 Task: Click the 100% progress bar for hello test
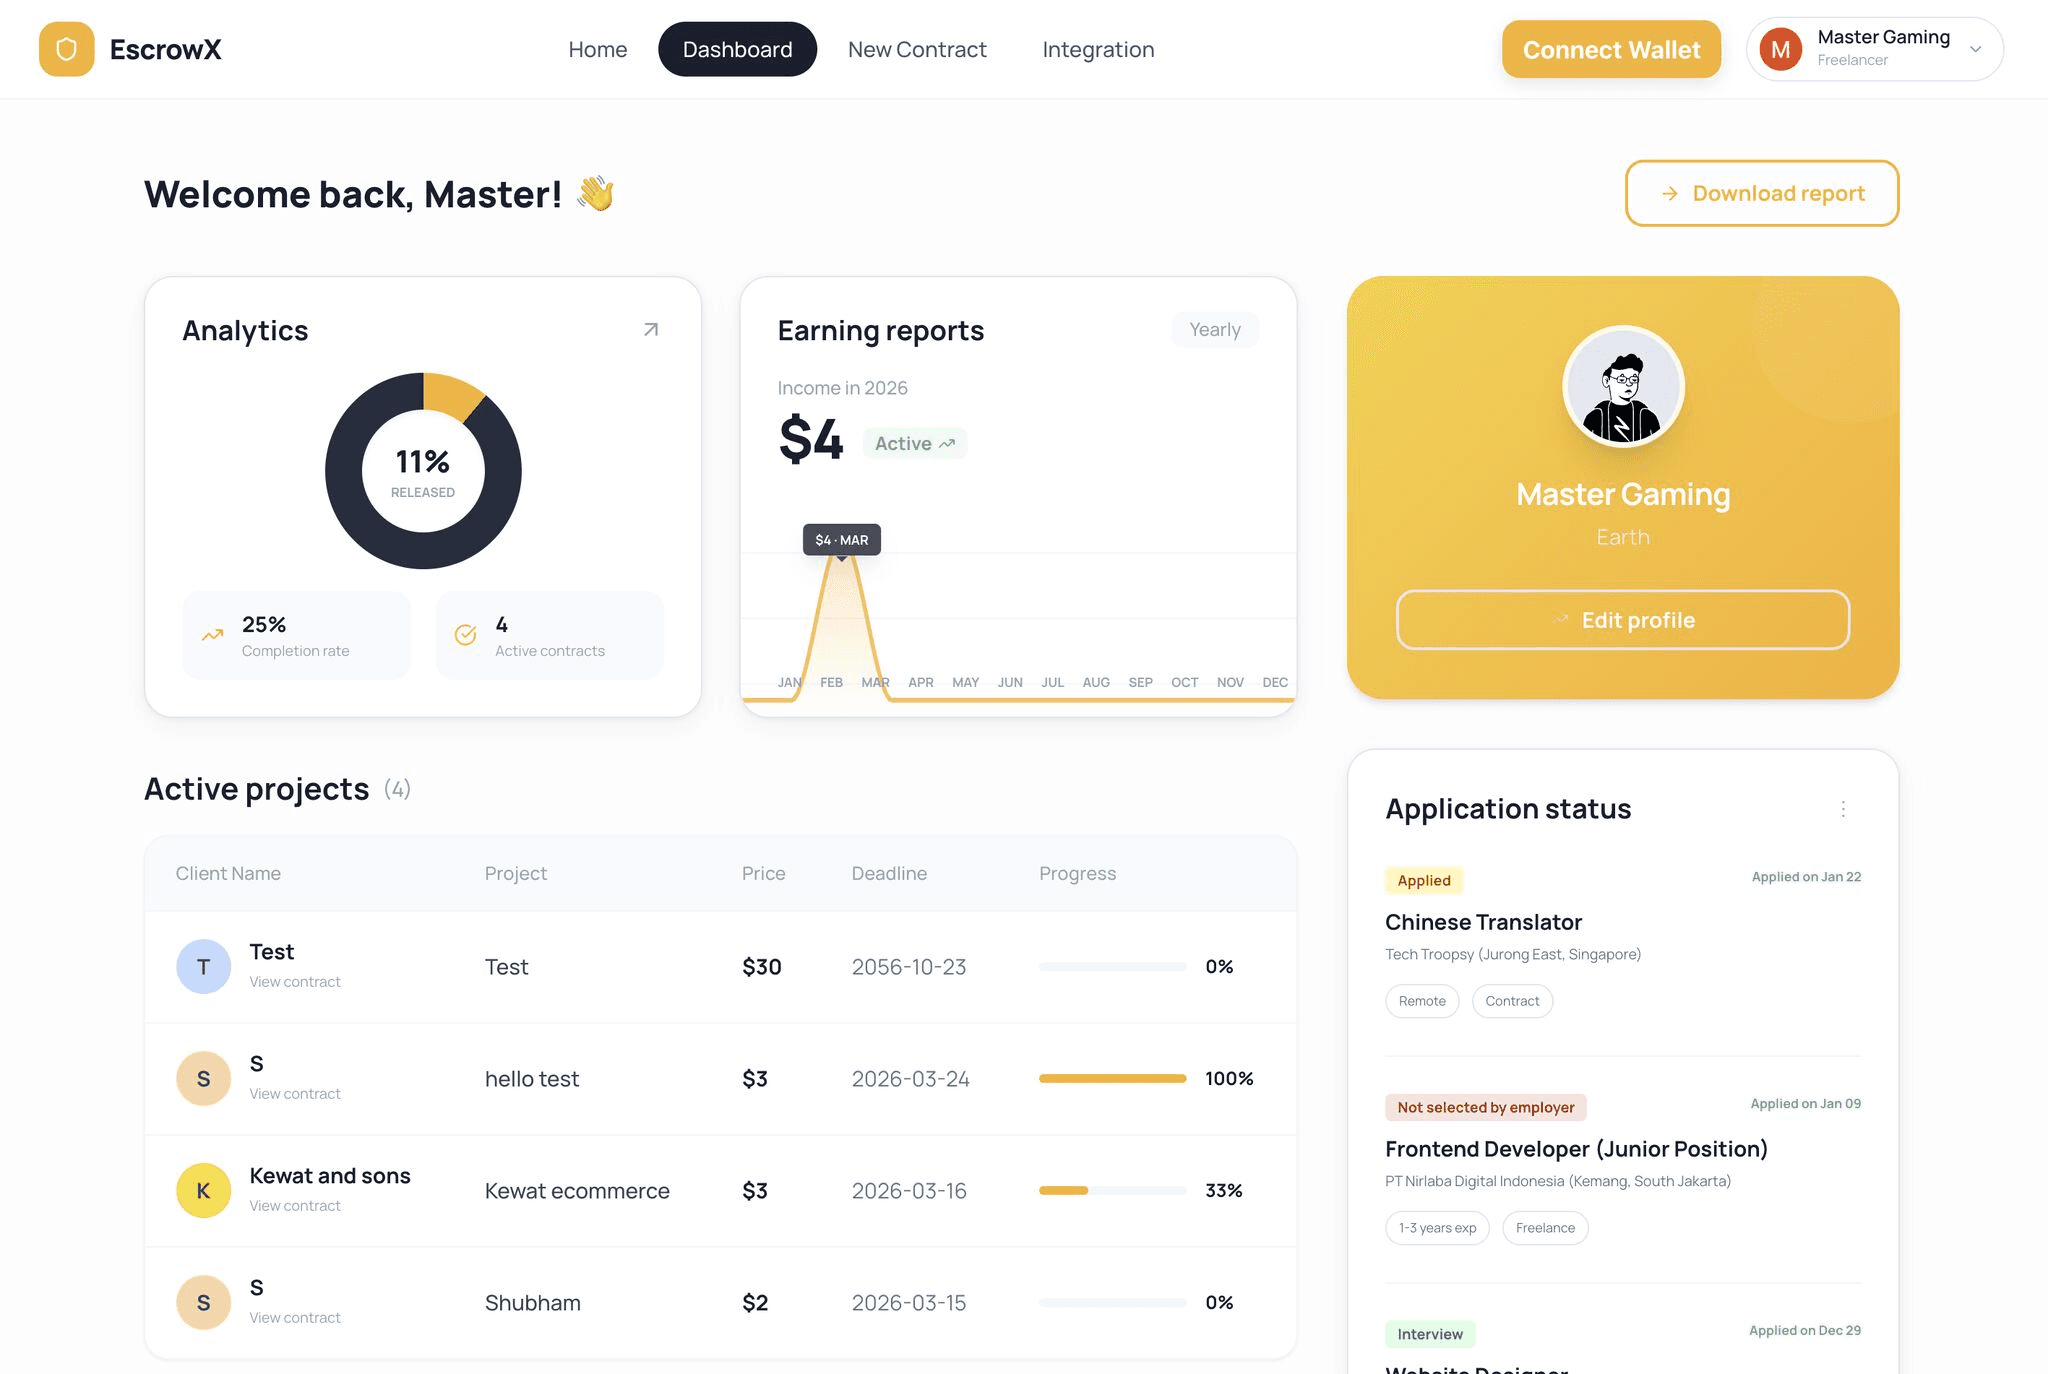point(1112,1078)
